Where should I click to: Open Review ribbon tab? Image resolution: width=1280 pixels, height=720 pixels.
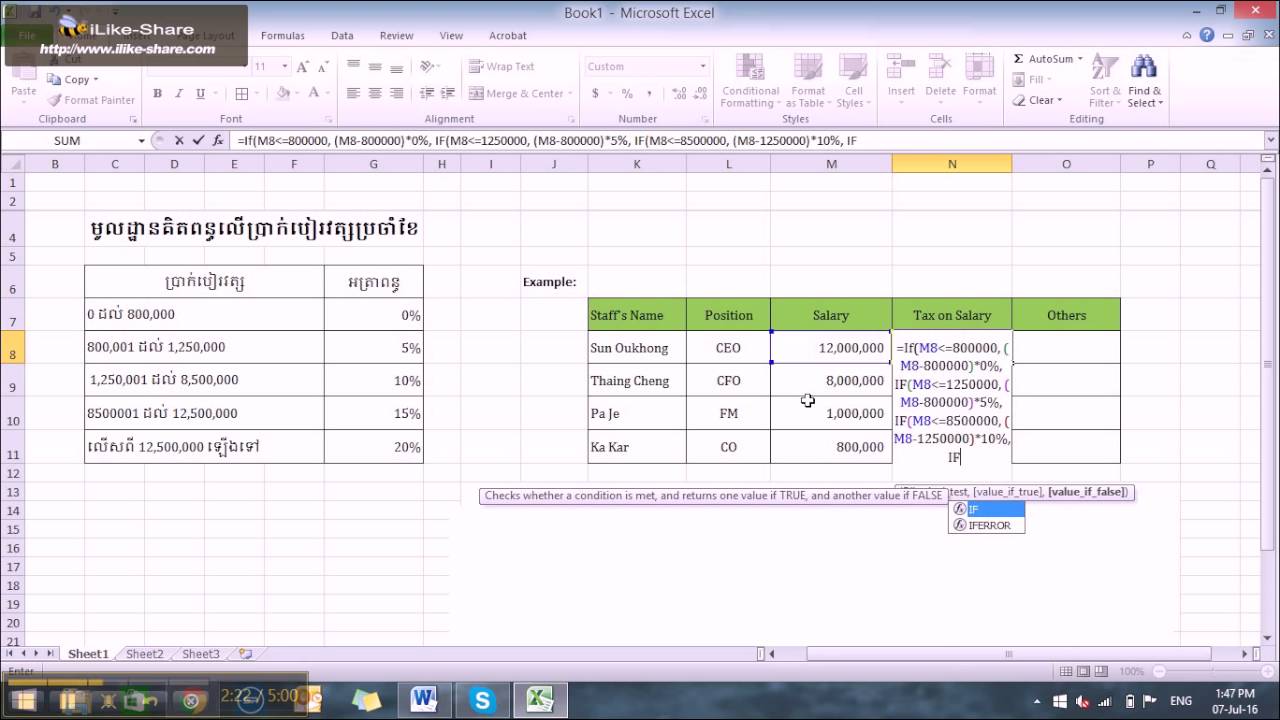coord(396,35)
